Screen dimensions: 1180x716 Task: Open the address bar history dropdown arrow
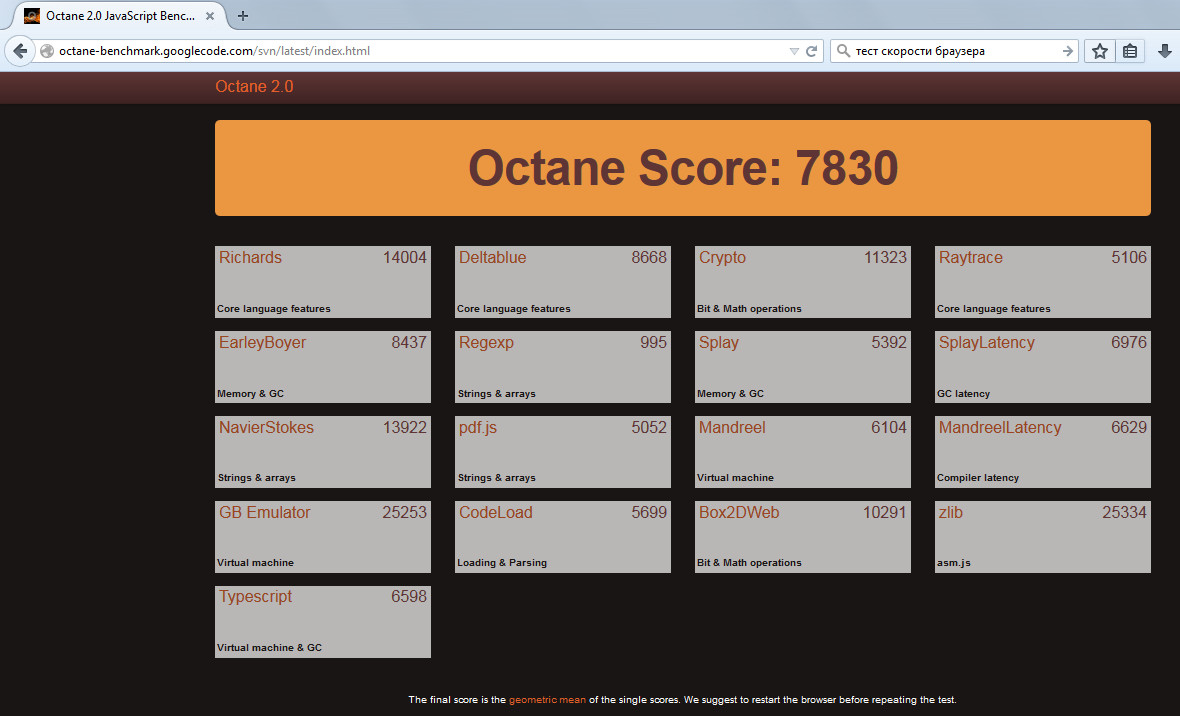[x=794, y=51]
